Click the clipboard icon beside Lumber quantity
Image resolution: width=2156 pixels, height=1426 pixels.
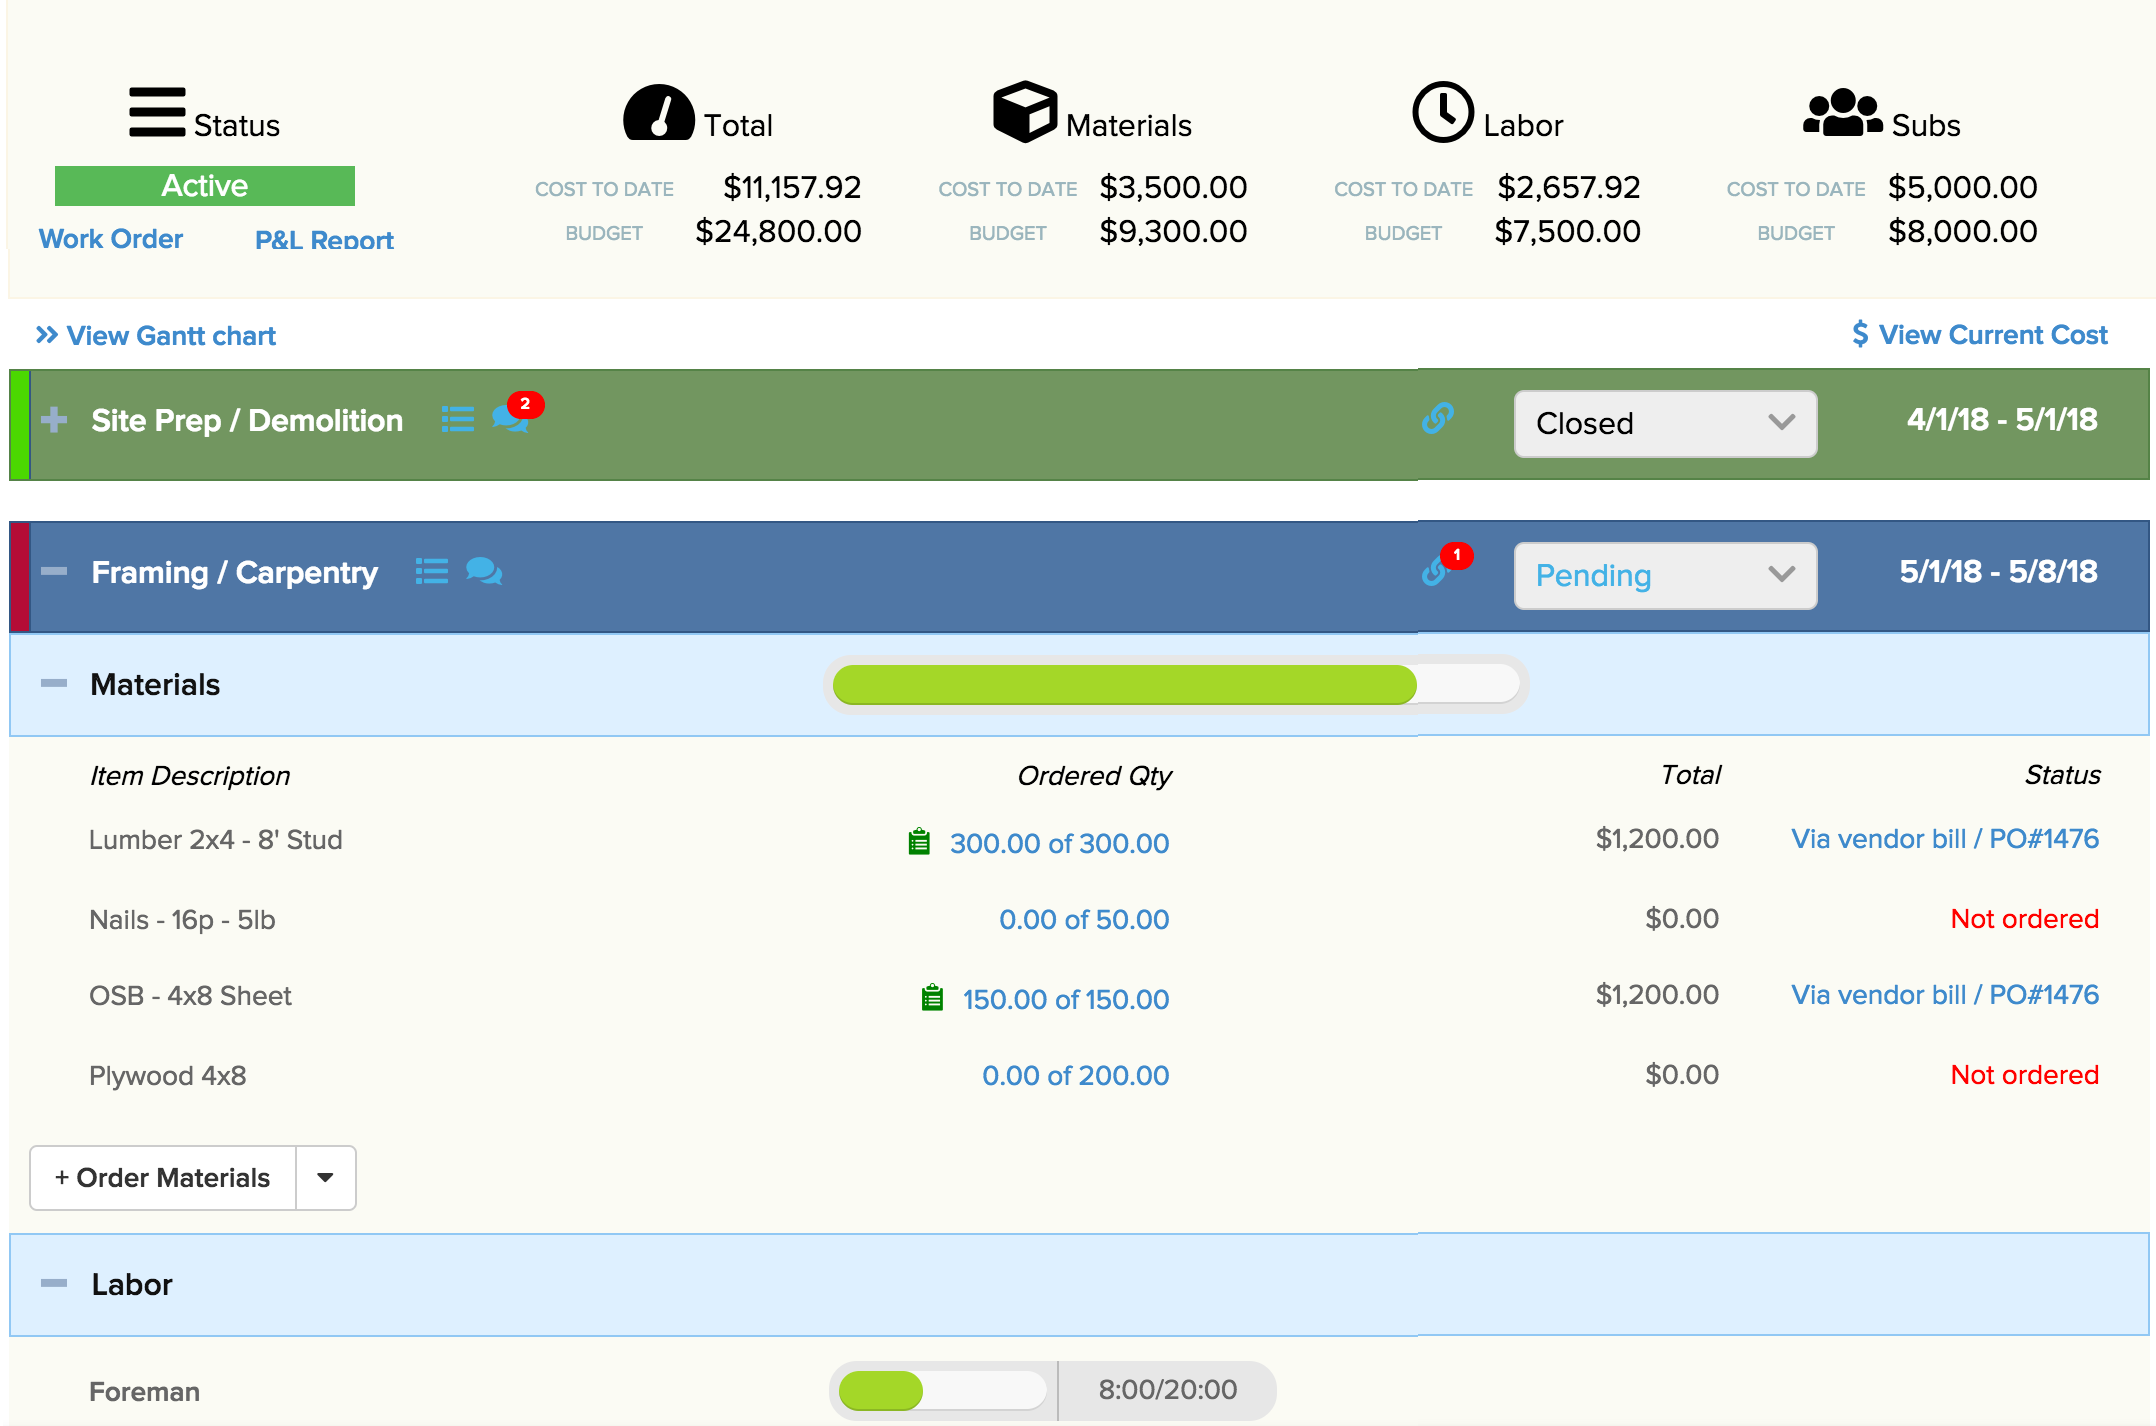[x=920, y=842]
